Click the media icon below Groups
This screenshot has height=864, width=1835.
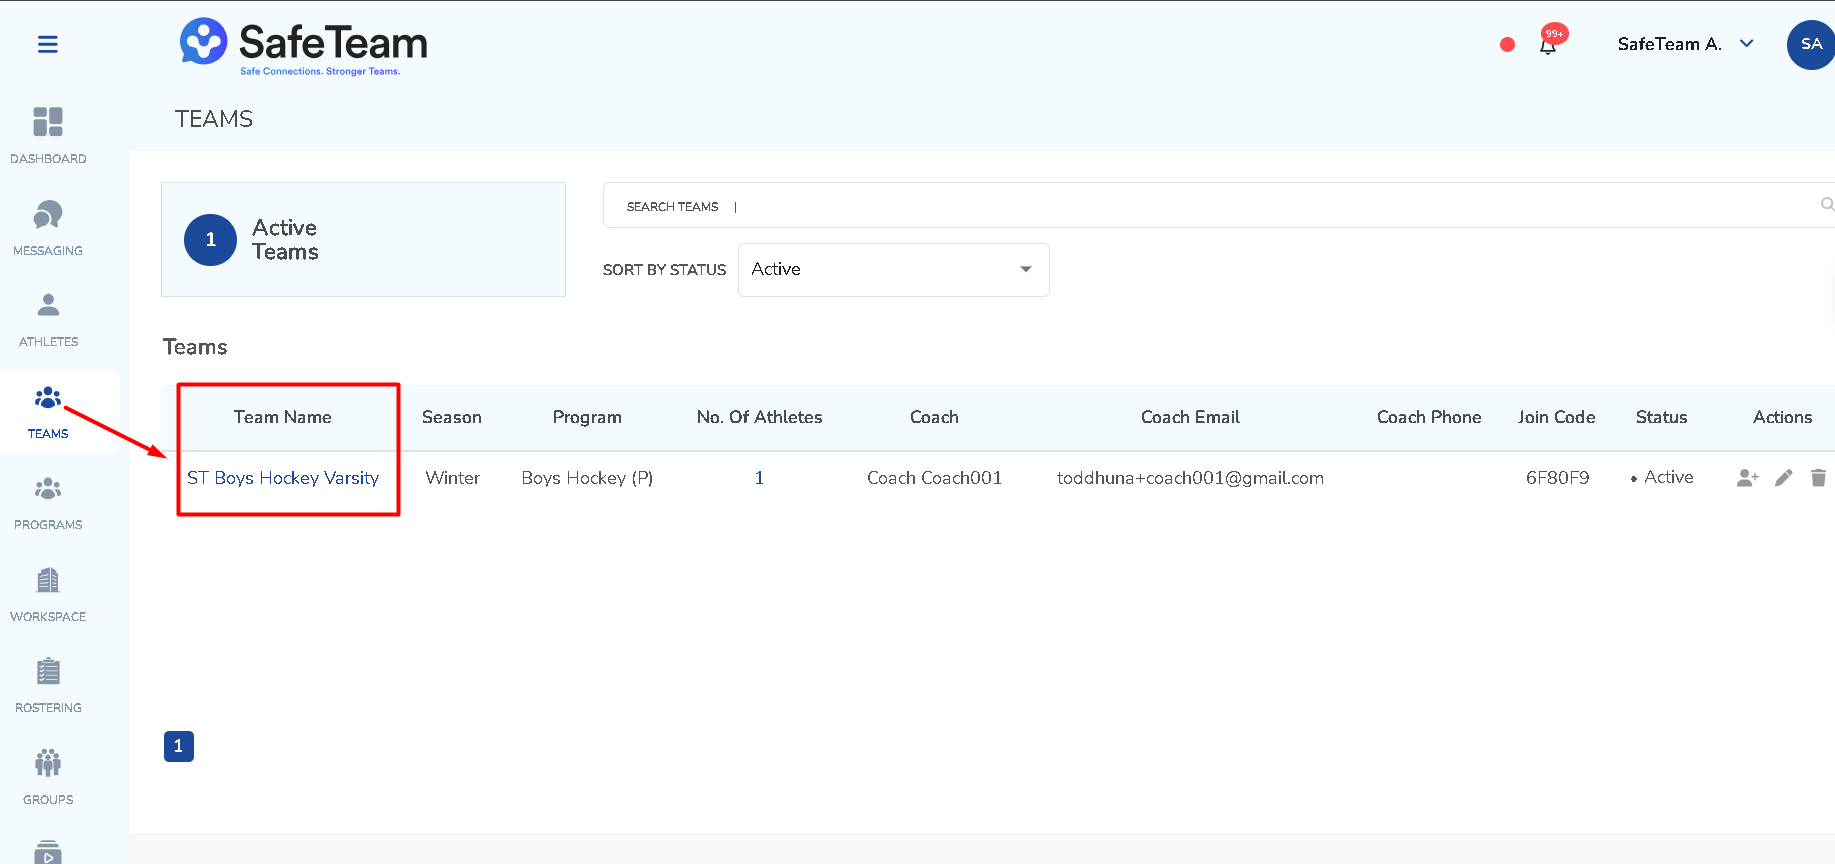pyautogui.click(x=48, y=852)
